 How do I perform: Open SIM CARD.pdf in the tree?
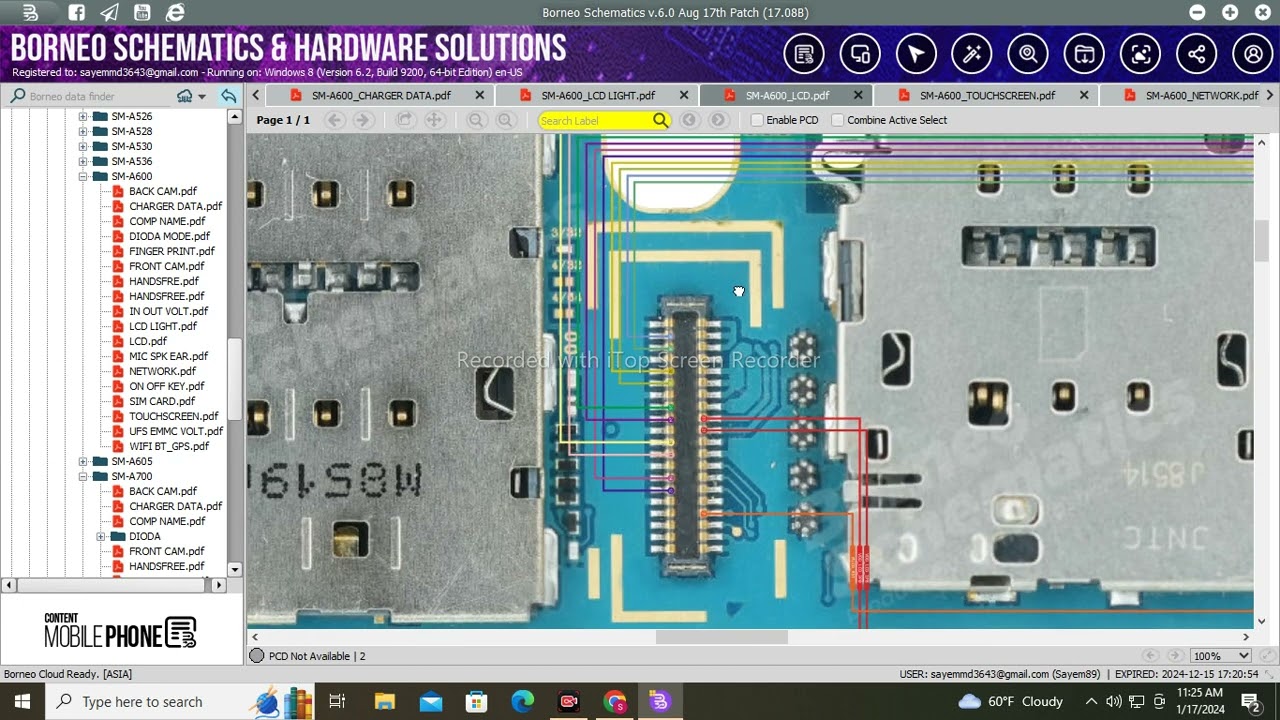pyautogui.click(x=162, y=402)
